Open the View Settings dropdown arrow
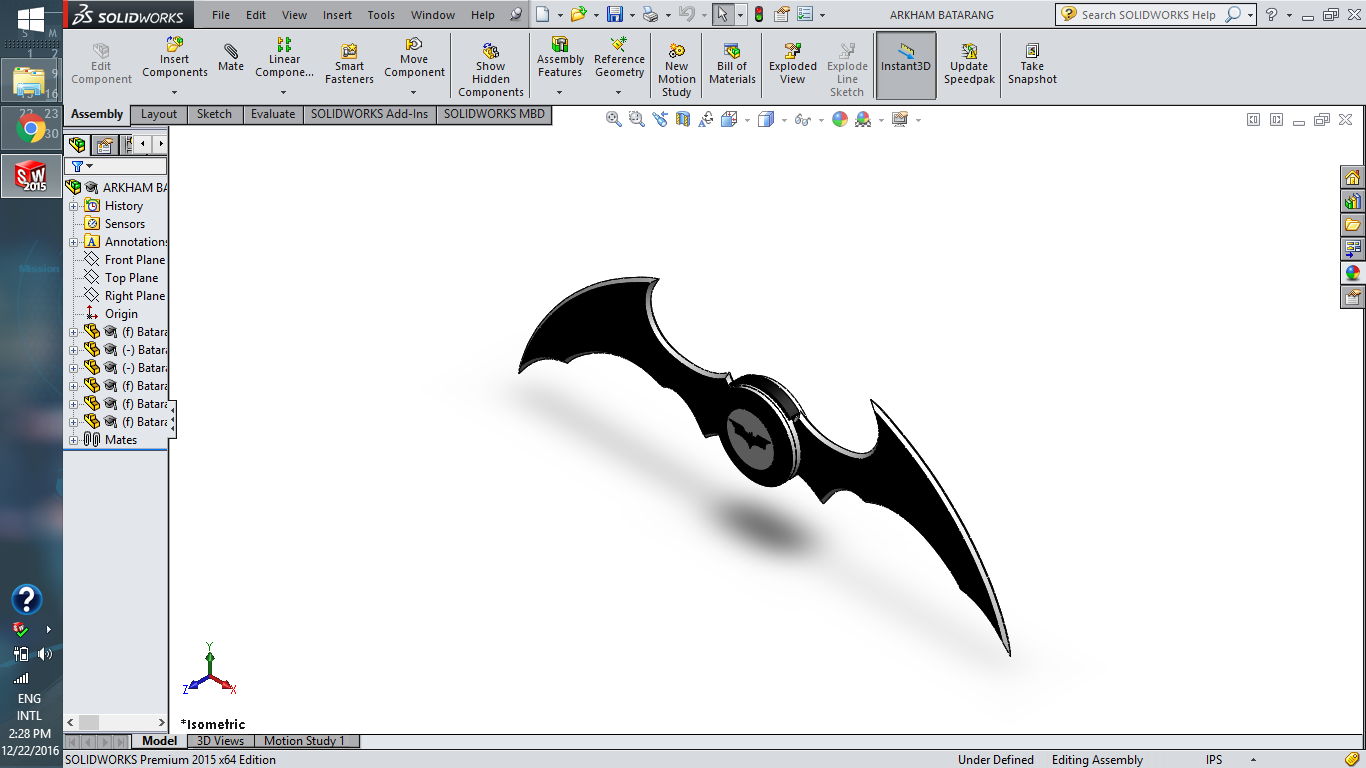The width and height of the screenshot is (1366, 768). (918, 120)
